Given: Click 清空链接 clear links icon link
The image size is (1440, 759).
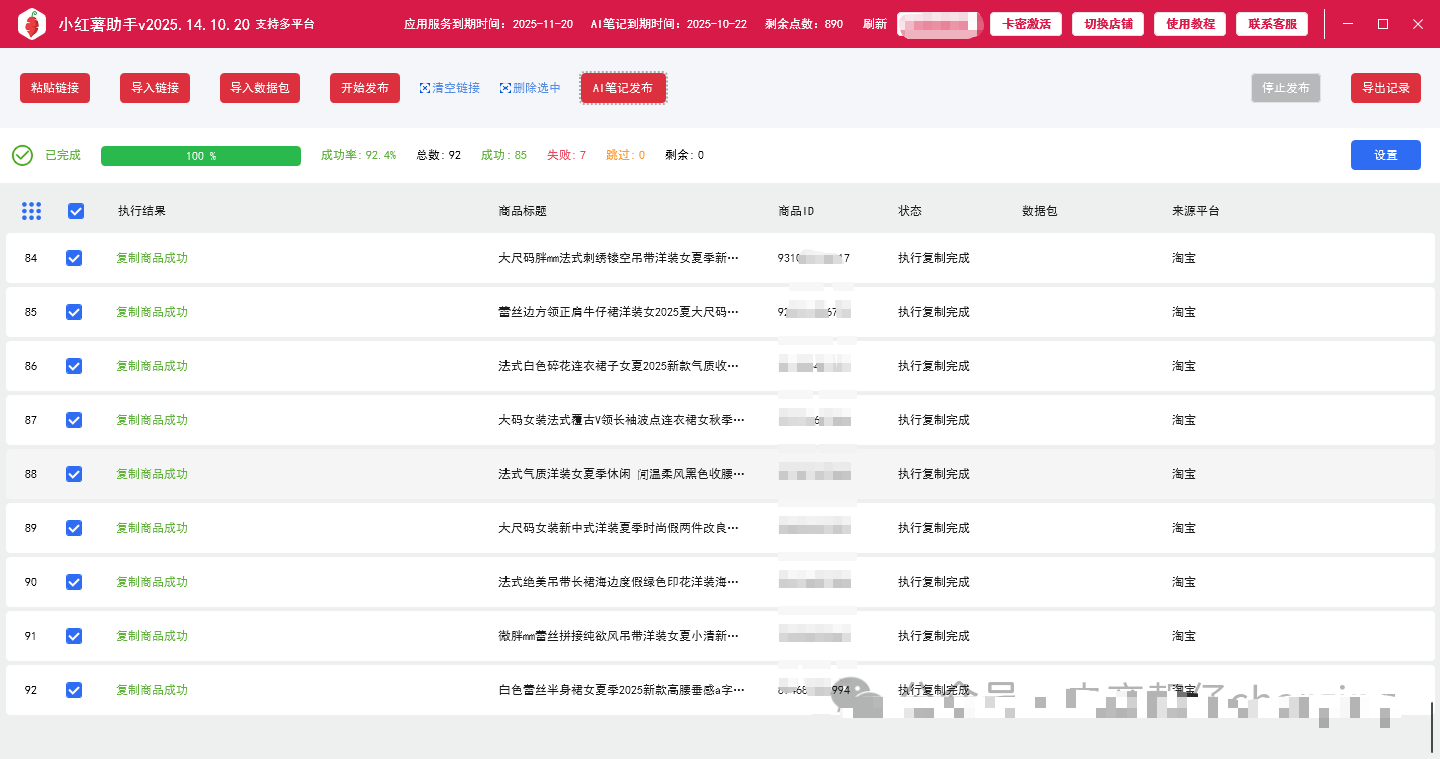Looking at the screenshot, I should tap(449, 88).
